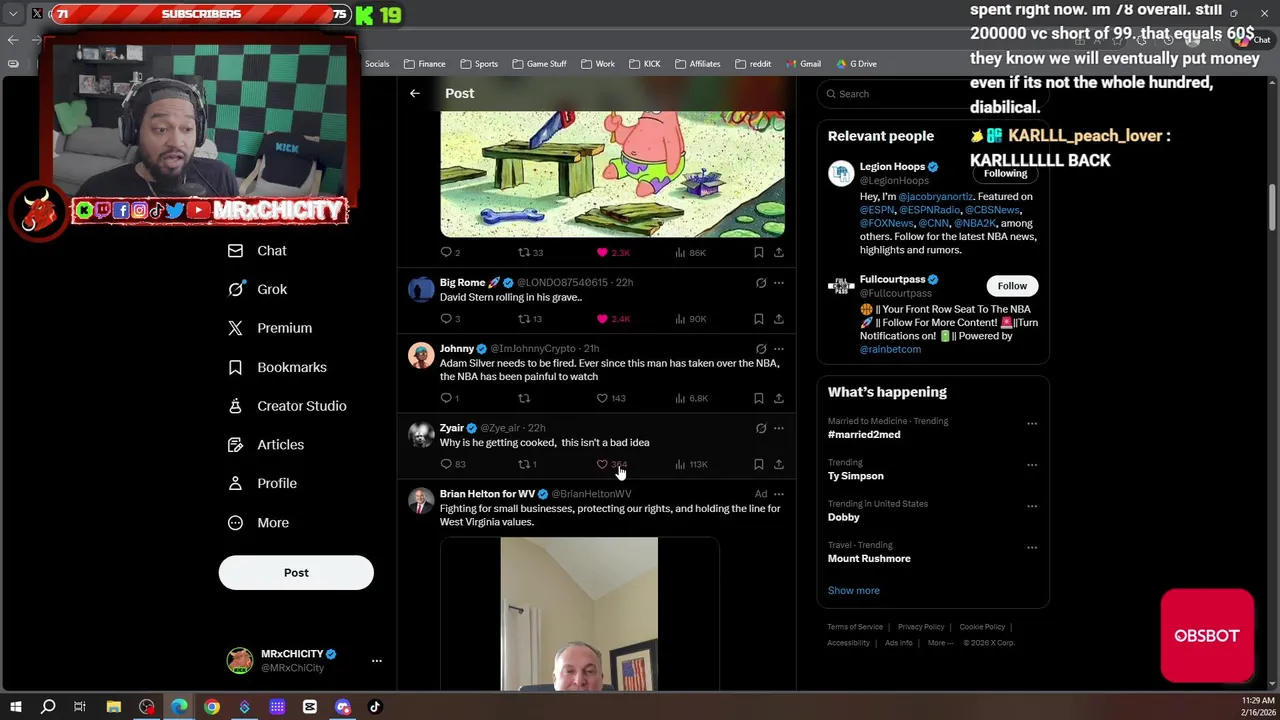Open Dobby trending topic

pyautogui.click(x=843, y=517)
